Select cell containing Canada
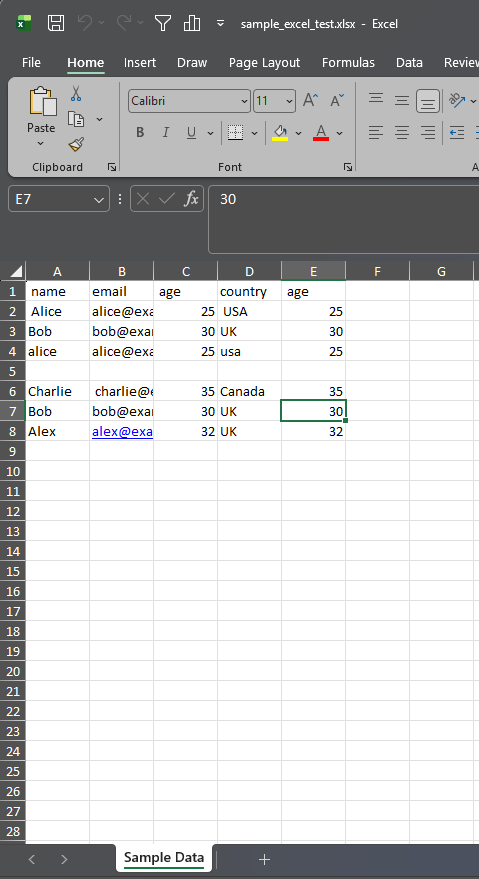 (249, 391)
